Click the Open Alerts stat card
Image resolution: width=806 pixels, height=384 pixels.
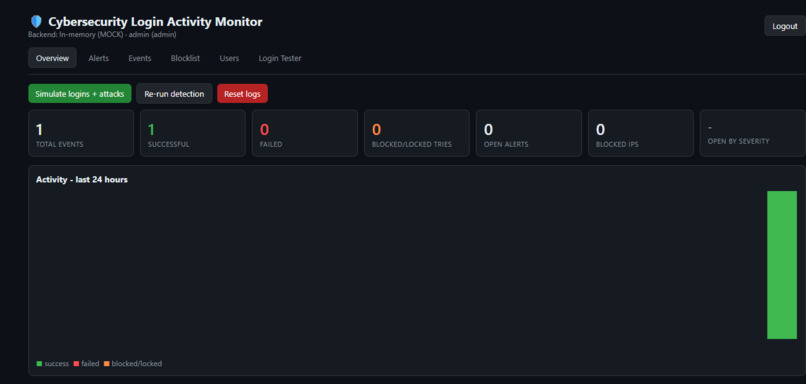click(x=529, y=133)
